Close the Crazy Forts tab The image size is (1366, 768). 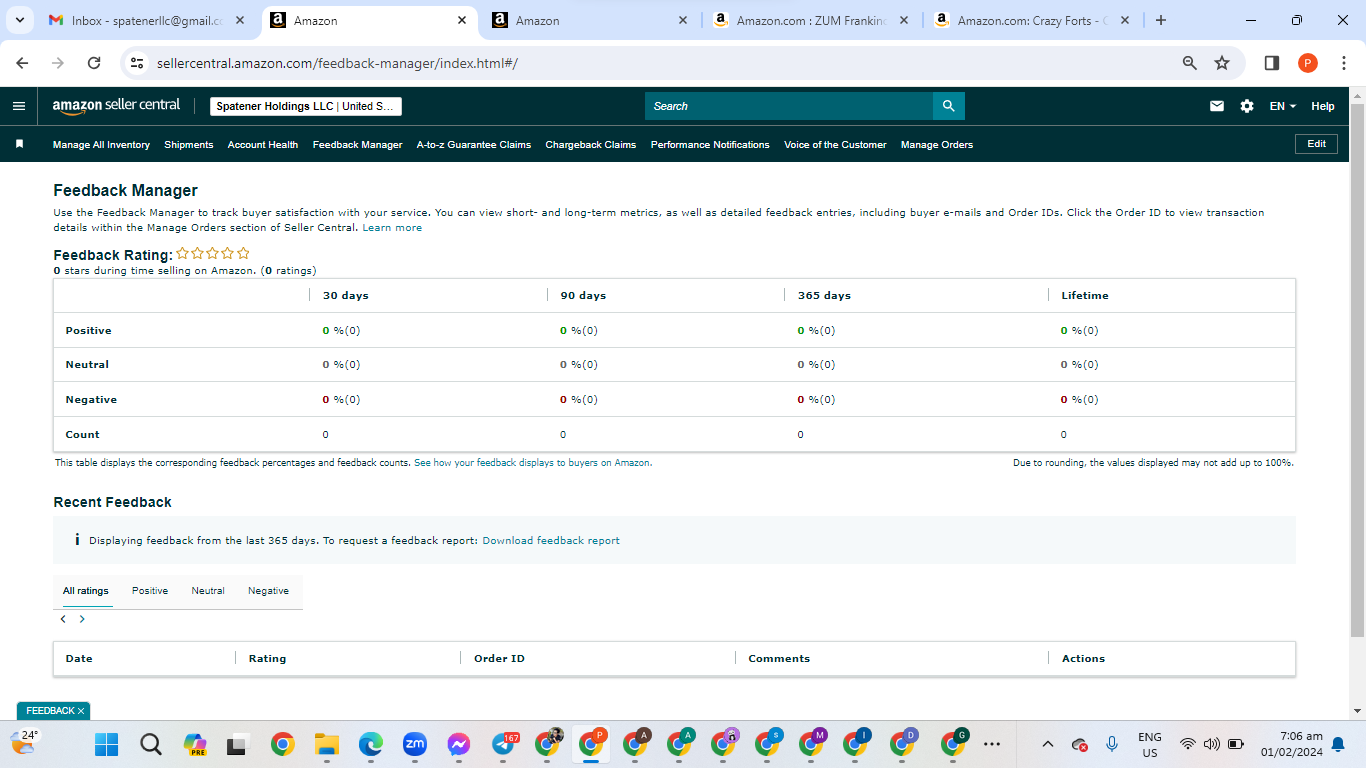(1125, 20)
